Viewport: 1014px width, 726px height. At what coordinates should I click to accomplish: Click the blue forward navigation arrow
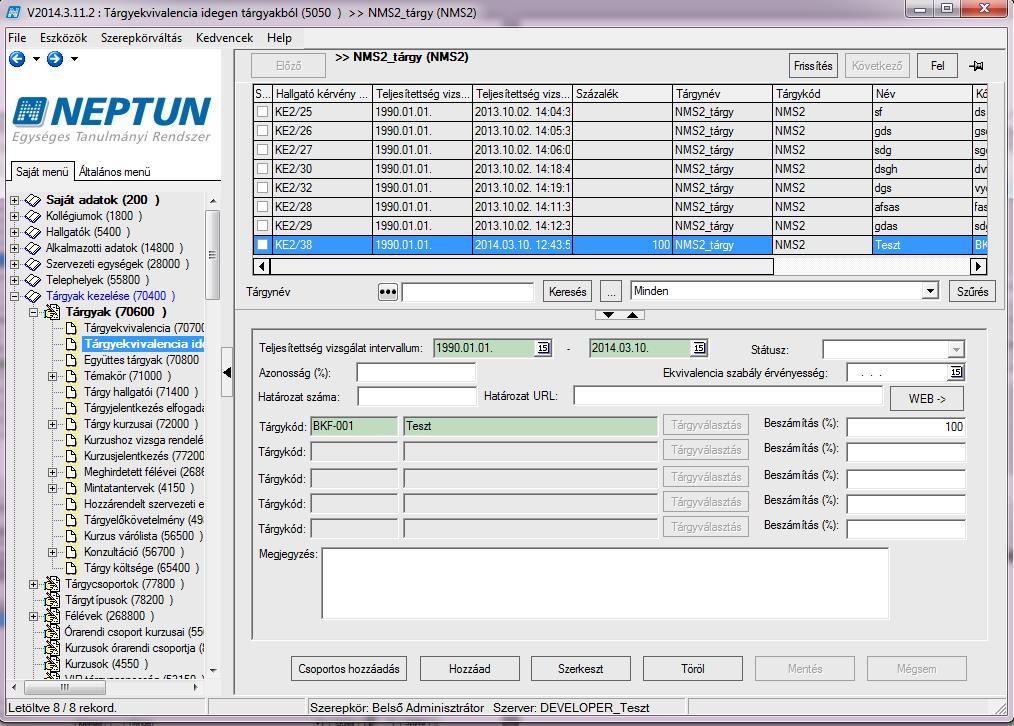click(x=55, y=59)
